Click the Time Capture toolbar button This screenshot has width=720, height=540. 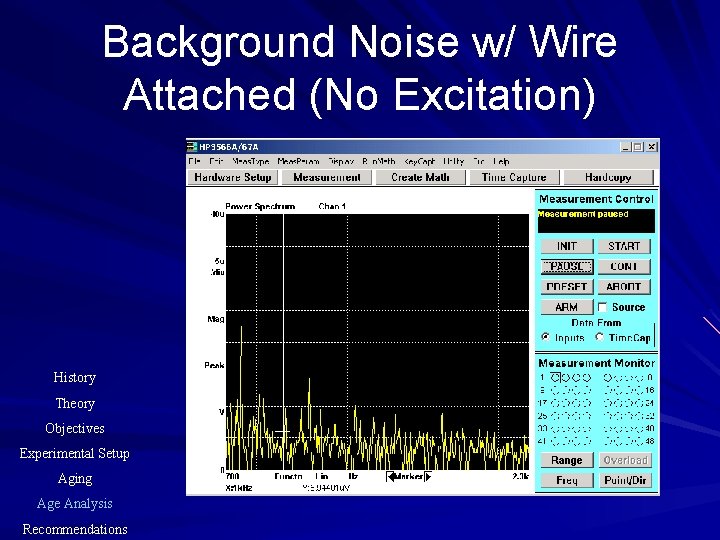tap(514, 177)
